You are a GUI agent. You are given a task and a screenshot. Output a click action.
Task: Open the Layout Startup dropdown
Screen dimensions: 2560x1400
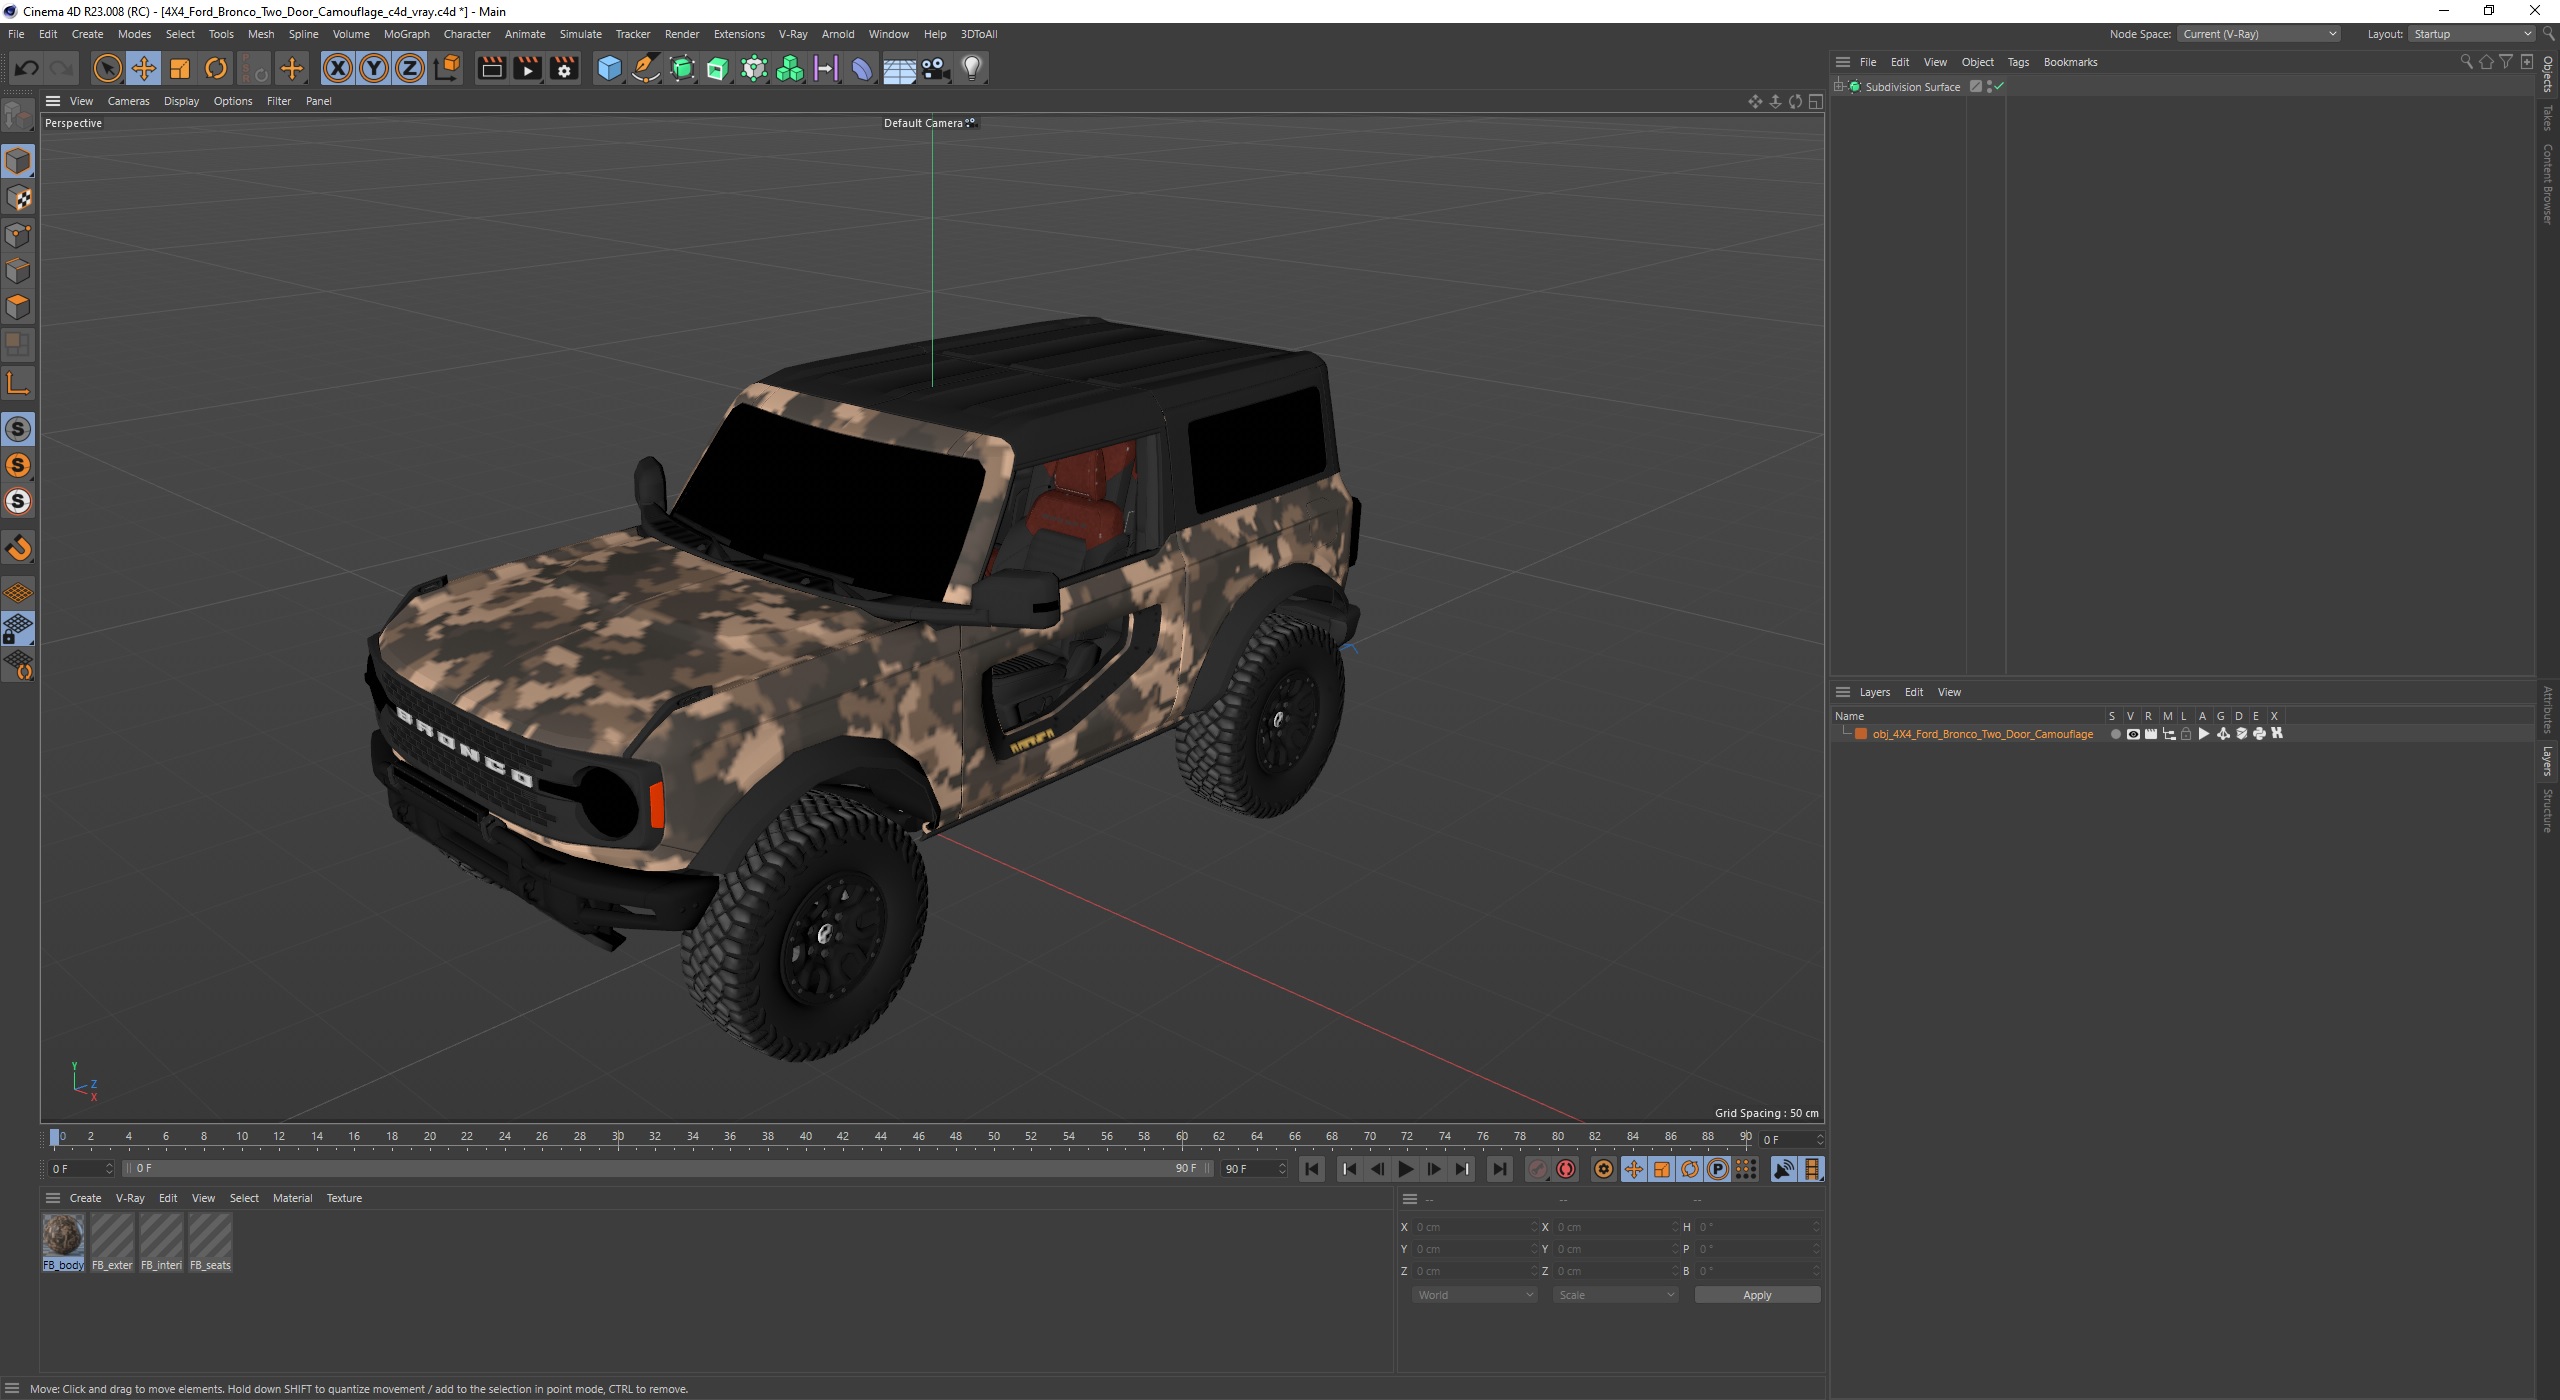pos(2472,34)
